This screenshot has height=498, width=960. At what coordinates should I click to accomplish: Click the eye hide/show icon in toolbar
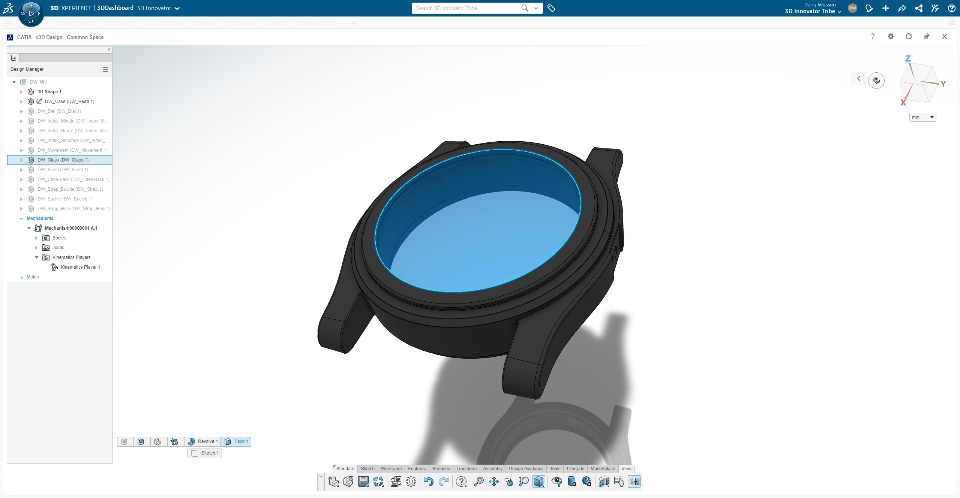pos(557,482)
